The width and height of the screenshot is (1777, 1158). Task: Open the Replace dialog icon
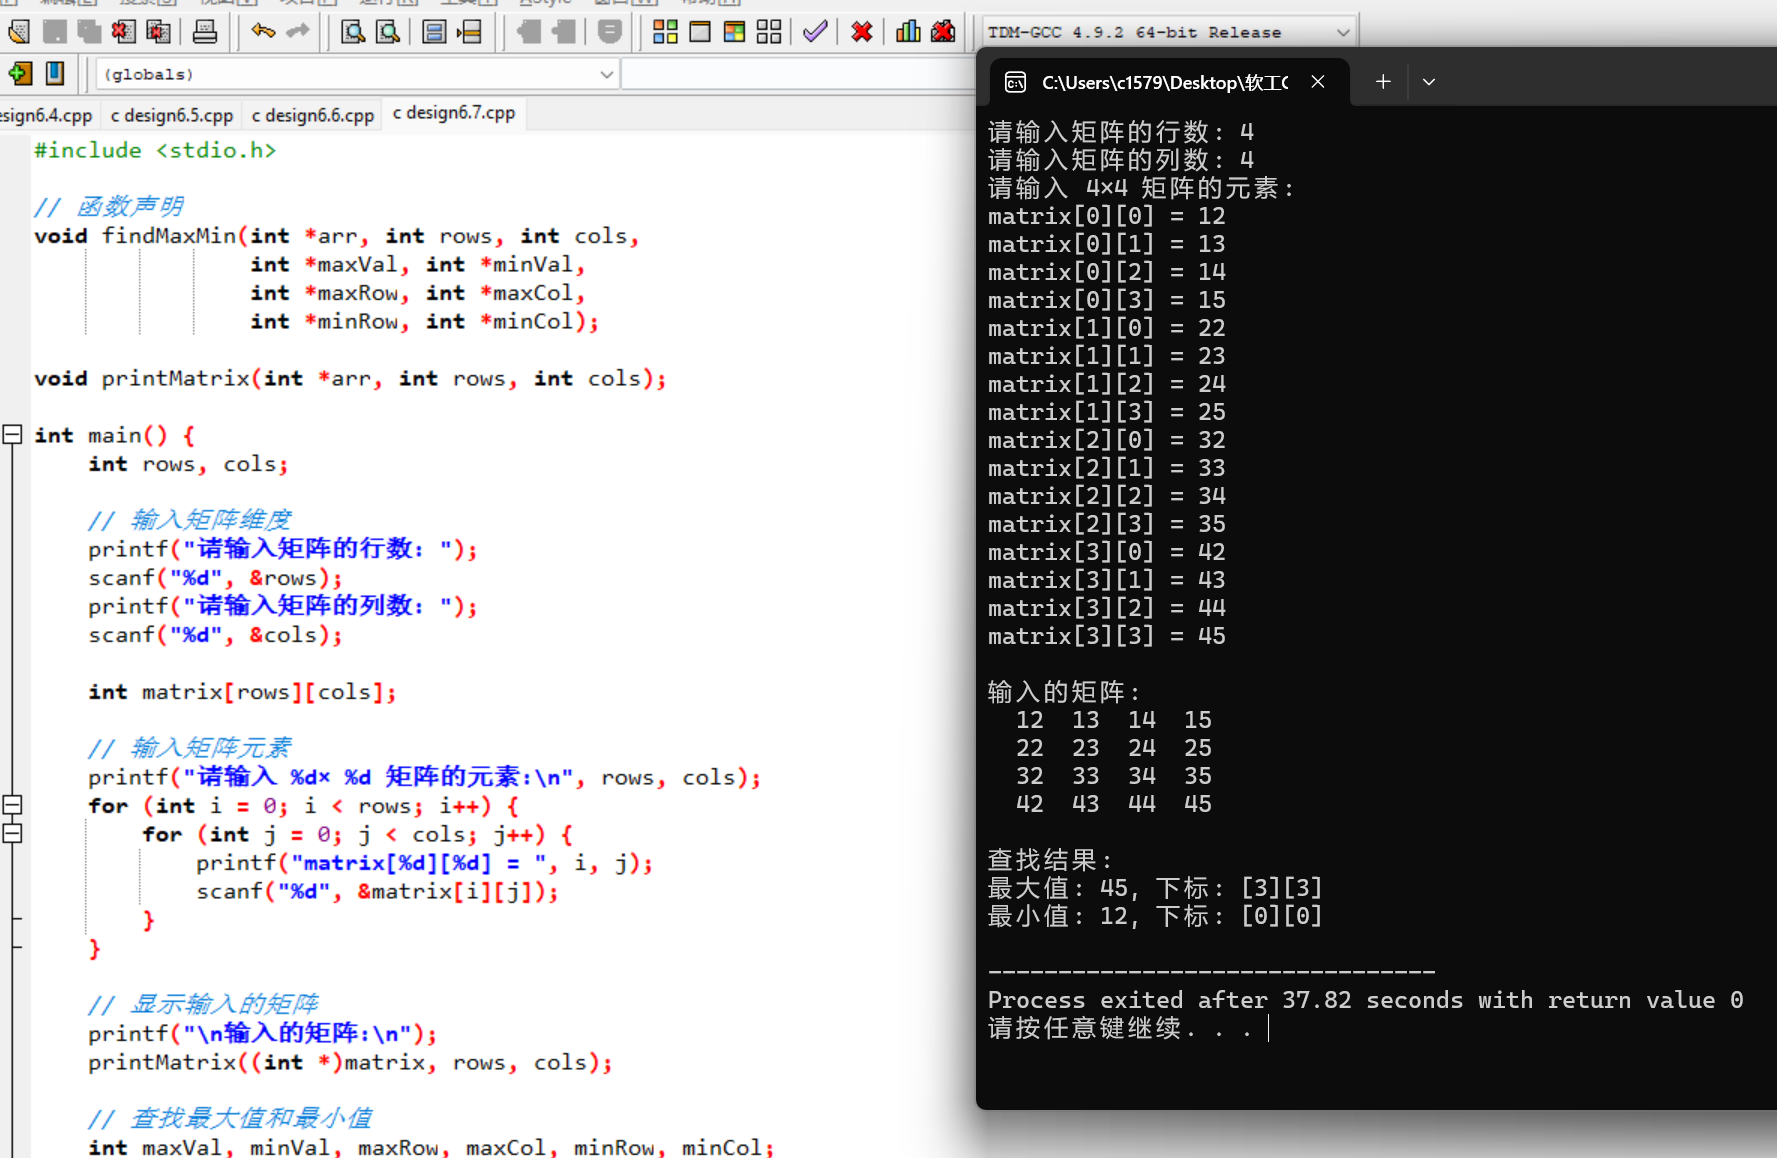tap(387, 32)
